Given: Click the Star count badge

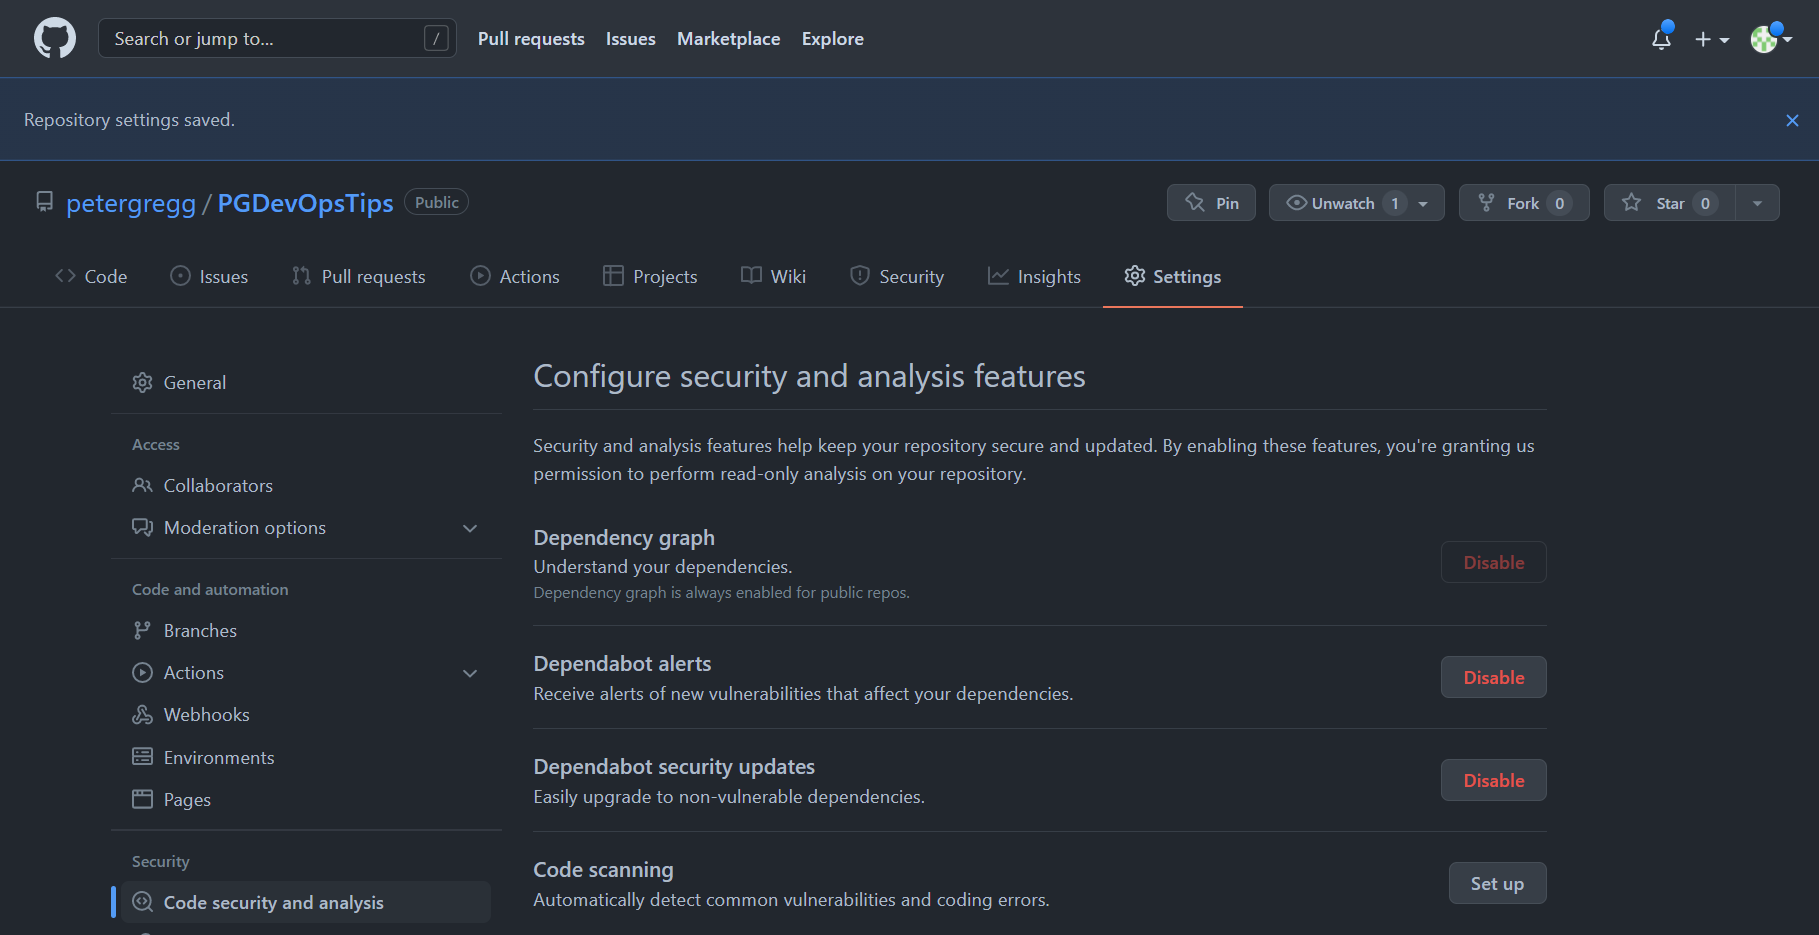Looking at the screenshot, I should [1705, 203].
